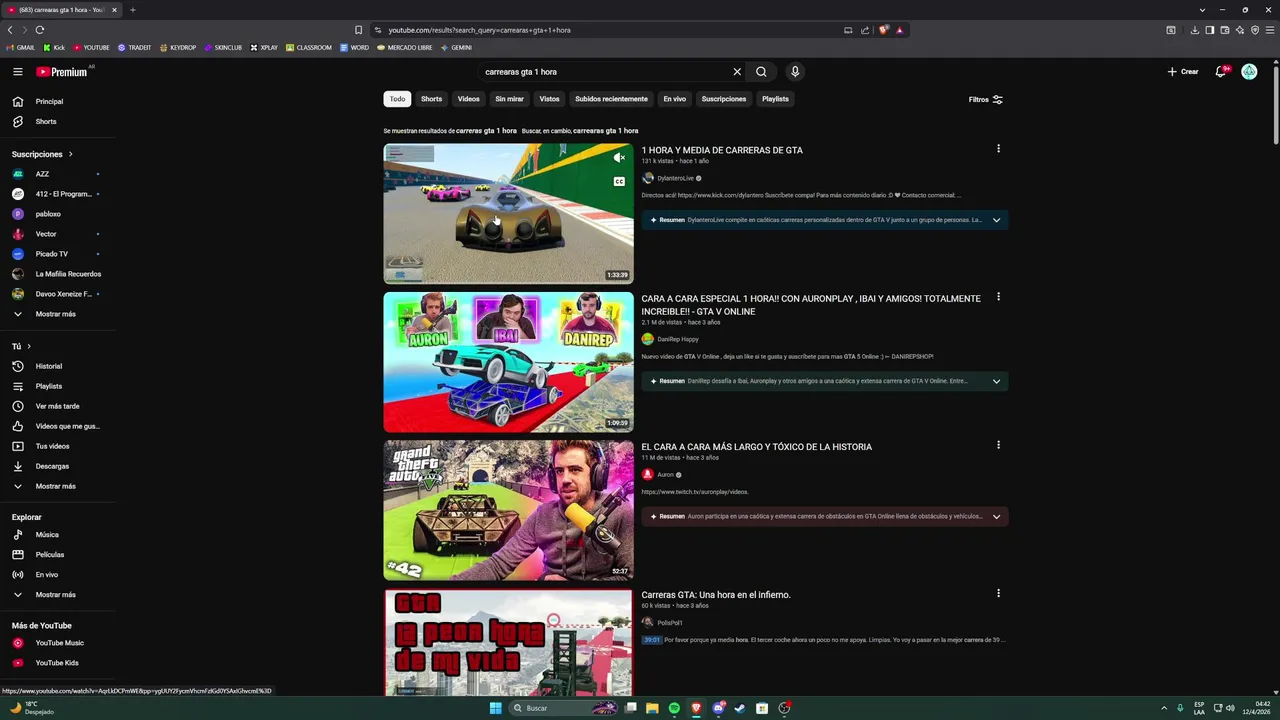
Task: Select the Sin mirar filter chip
Action: [509, 99]
